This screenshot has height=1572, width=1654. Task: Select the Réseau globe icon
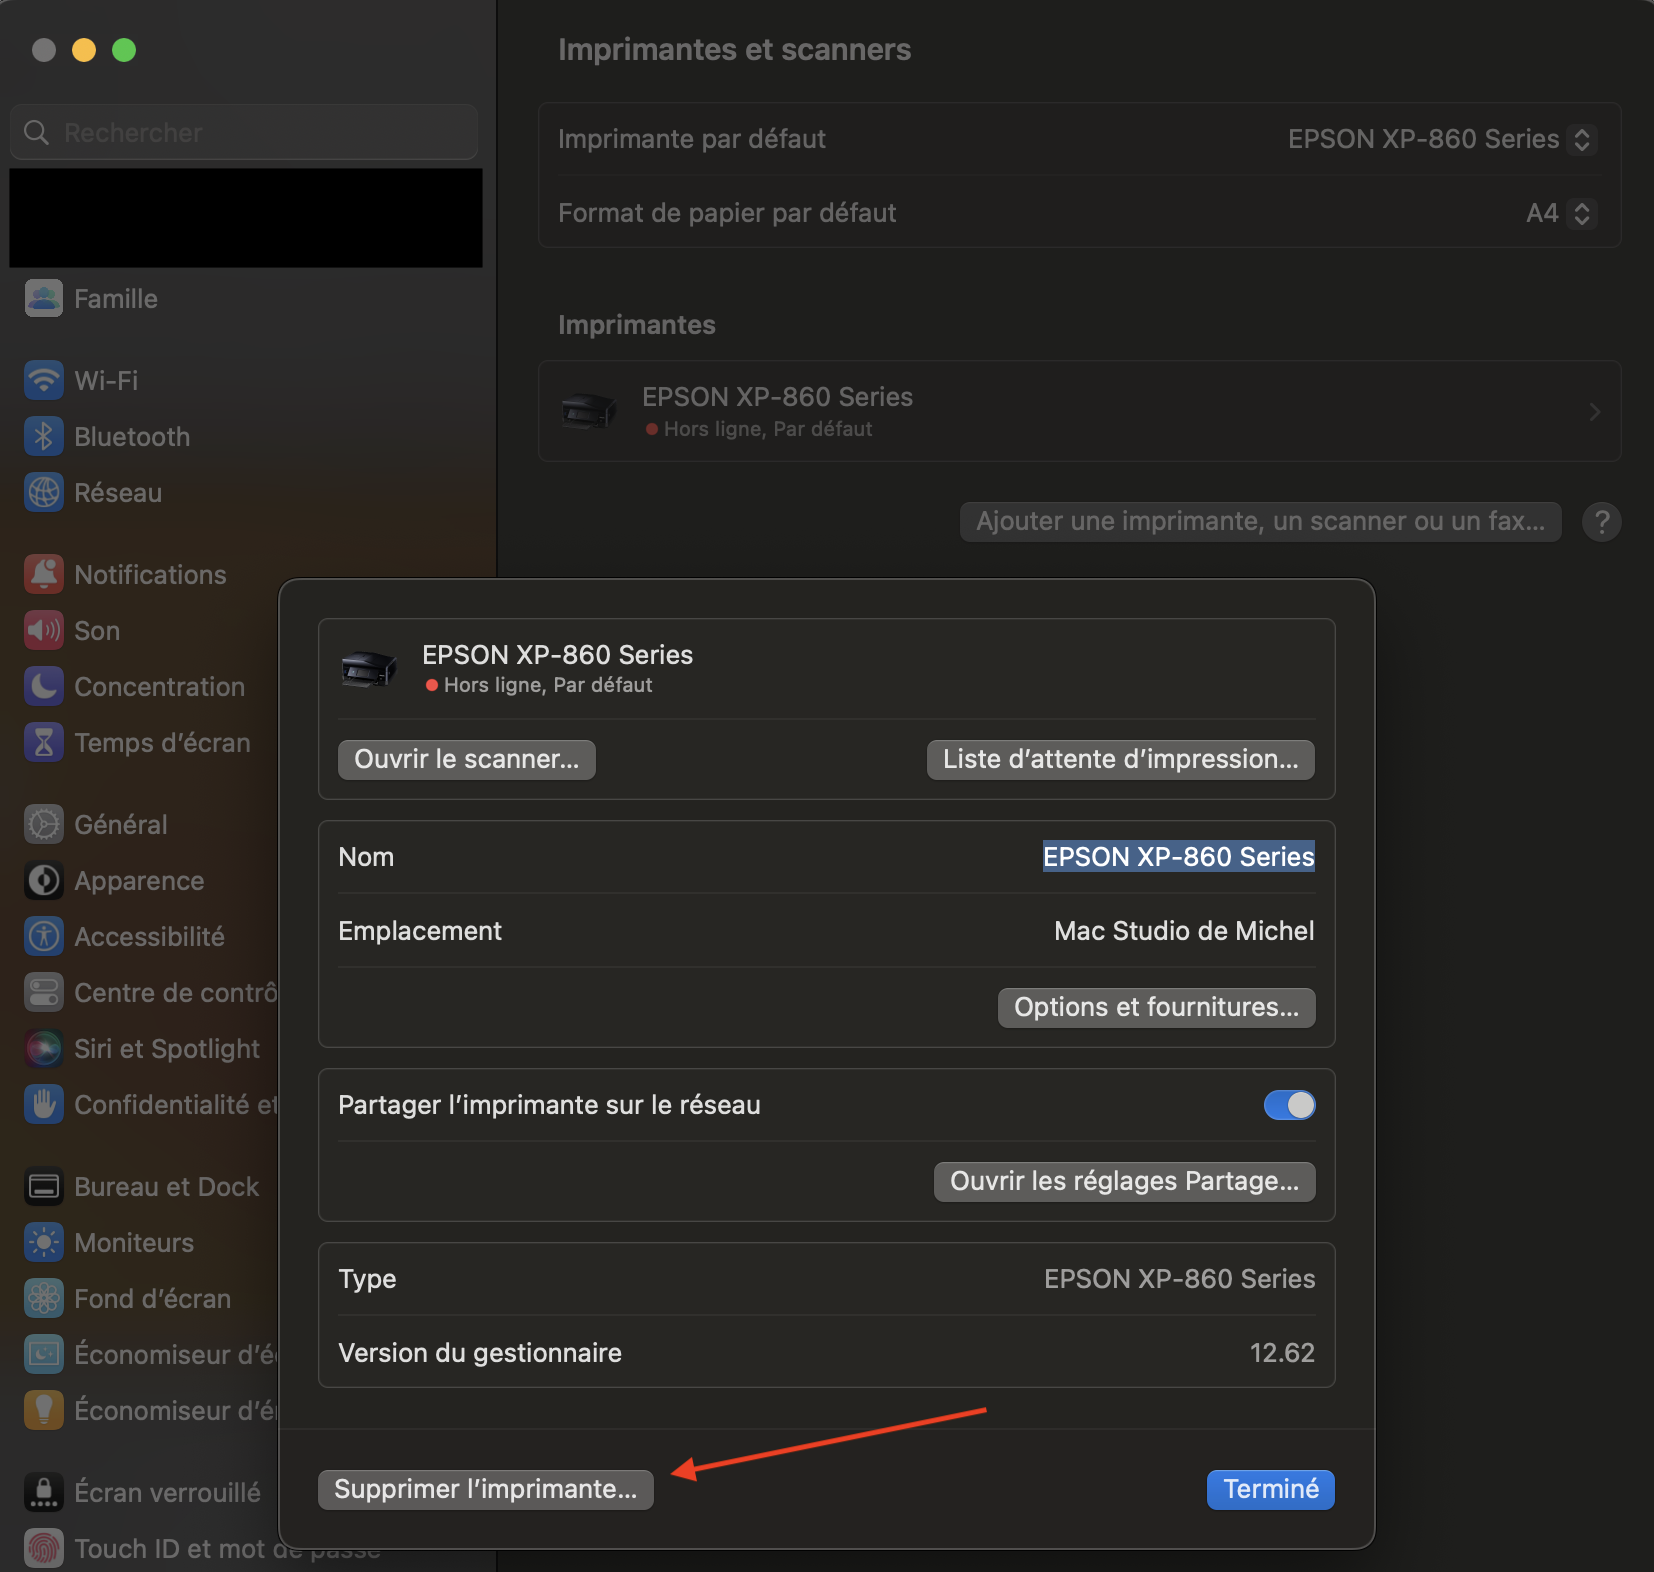click(x=43, y=493)
